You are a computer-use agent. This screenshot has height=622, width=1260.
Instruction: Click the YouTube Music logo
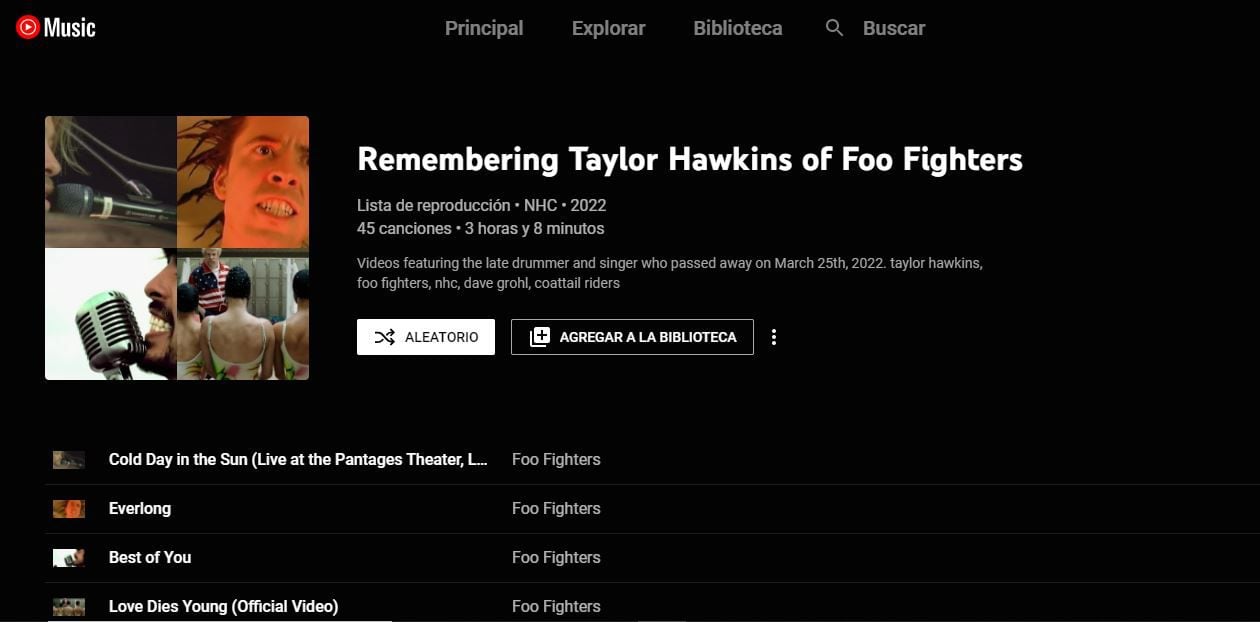click(55, 27)
